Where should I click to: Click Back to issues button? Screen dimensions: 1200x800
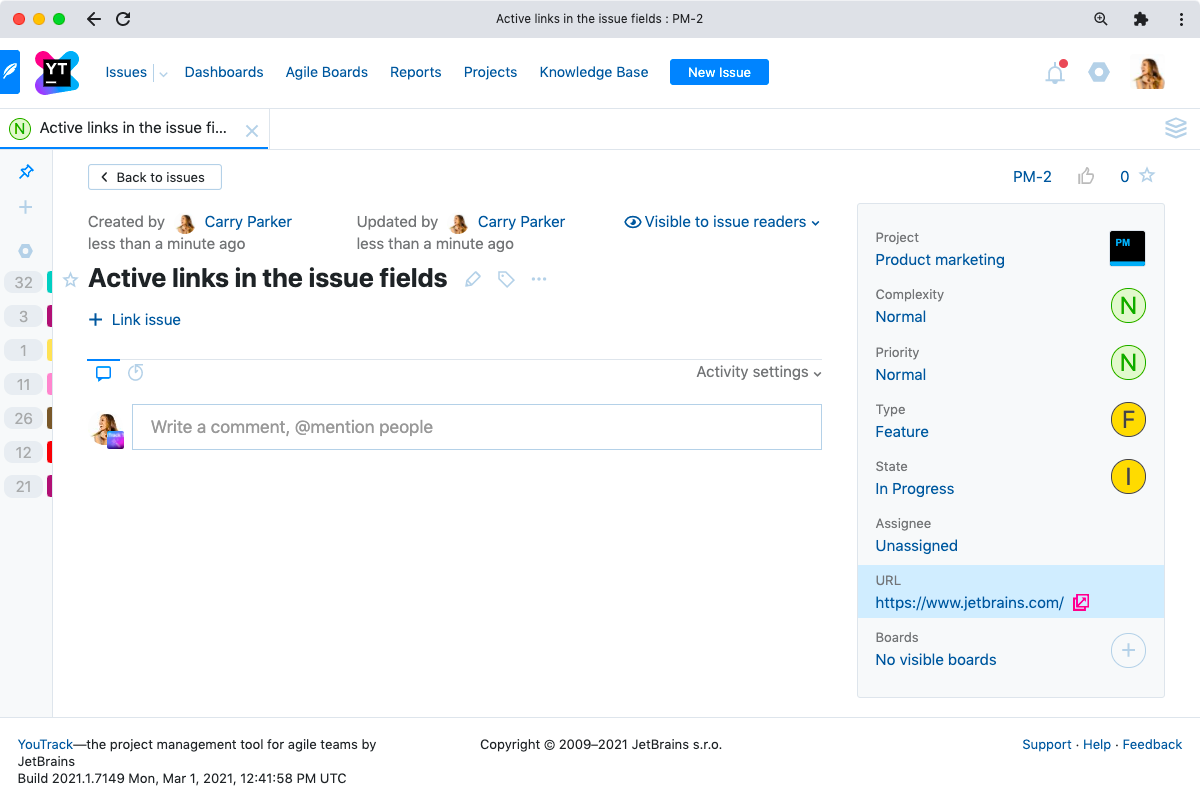click(x=155, y=177)
